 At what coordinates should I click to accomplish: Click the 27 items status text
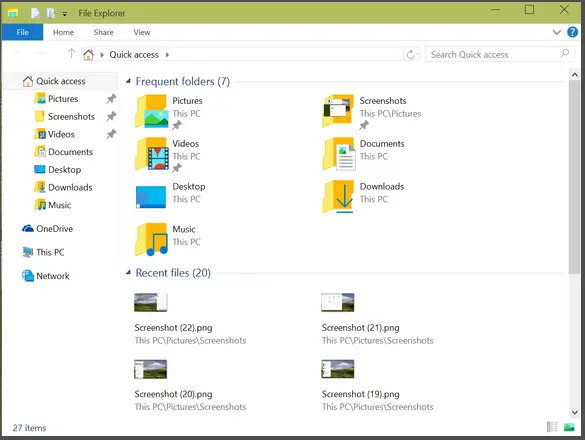[x=29, y=428]
